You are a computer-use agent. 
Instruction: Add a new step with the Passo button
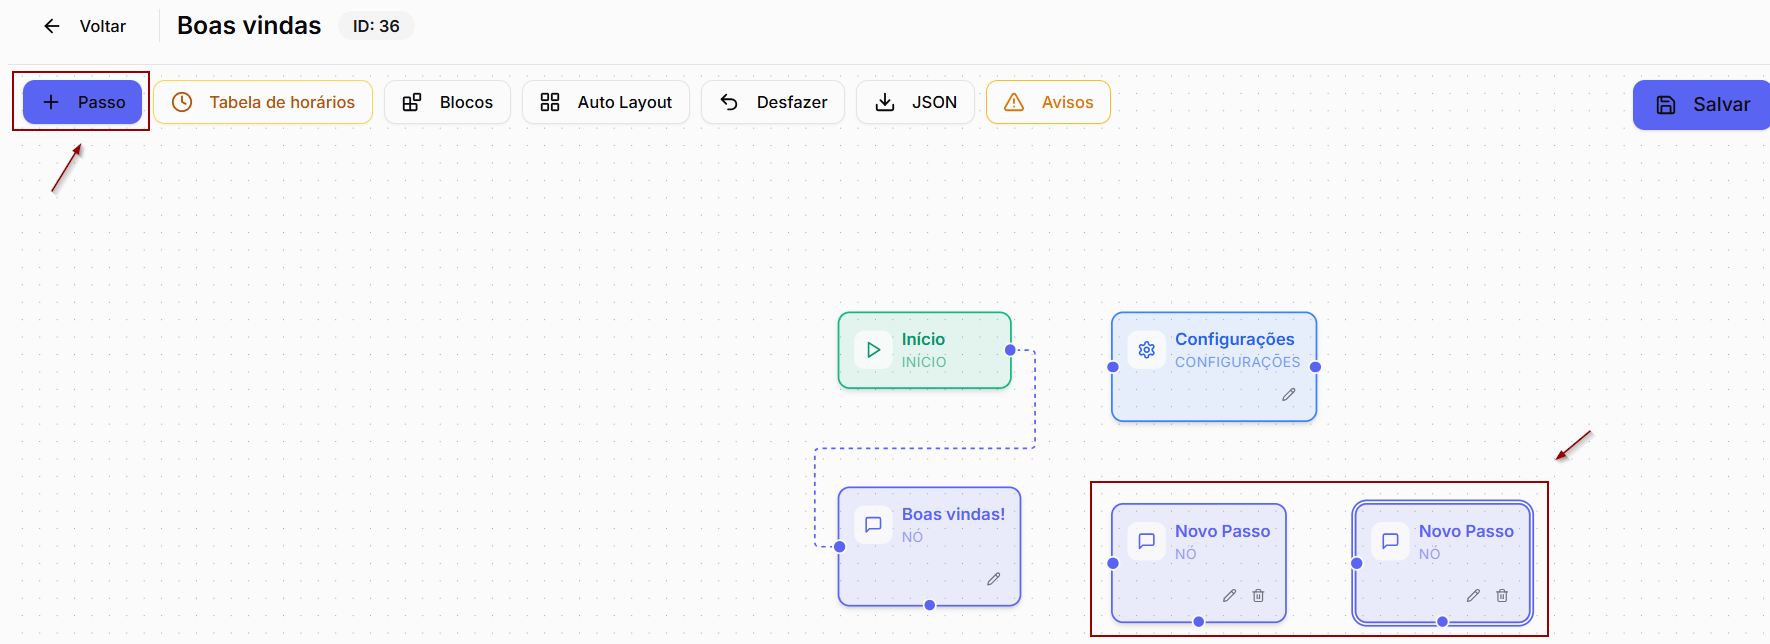[x=83, y=102]
